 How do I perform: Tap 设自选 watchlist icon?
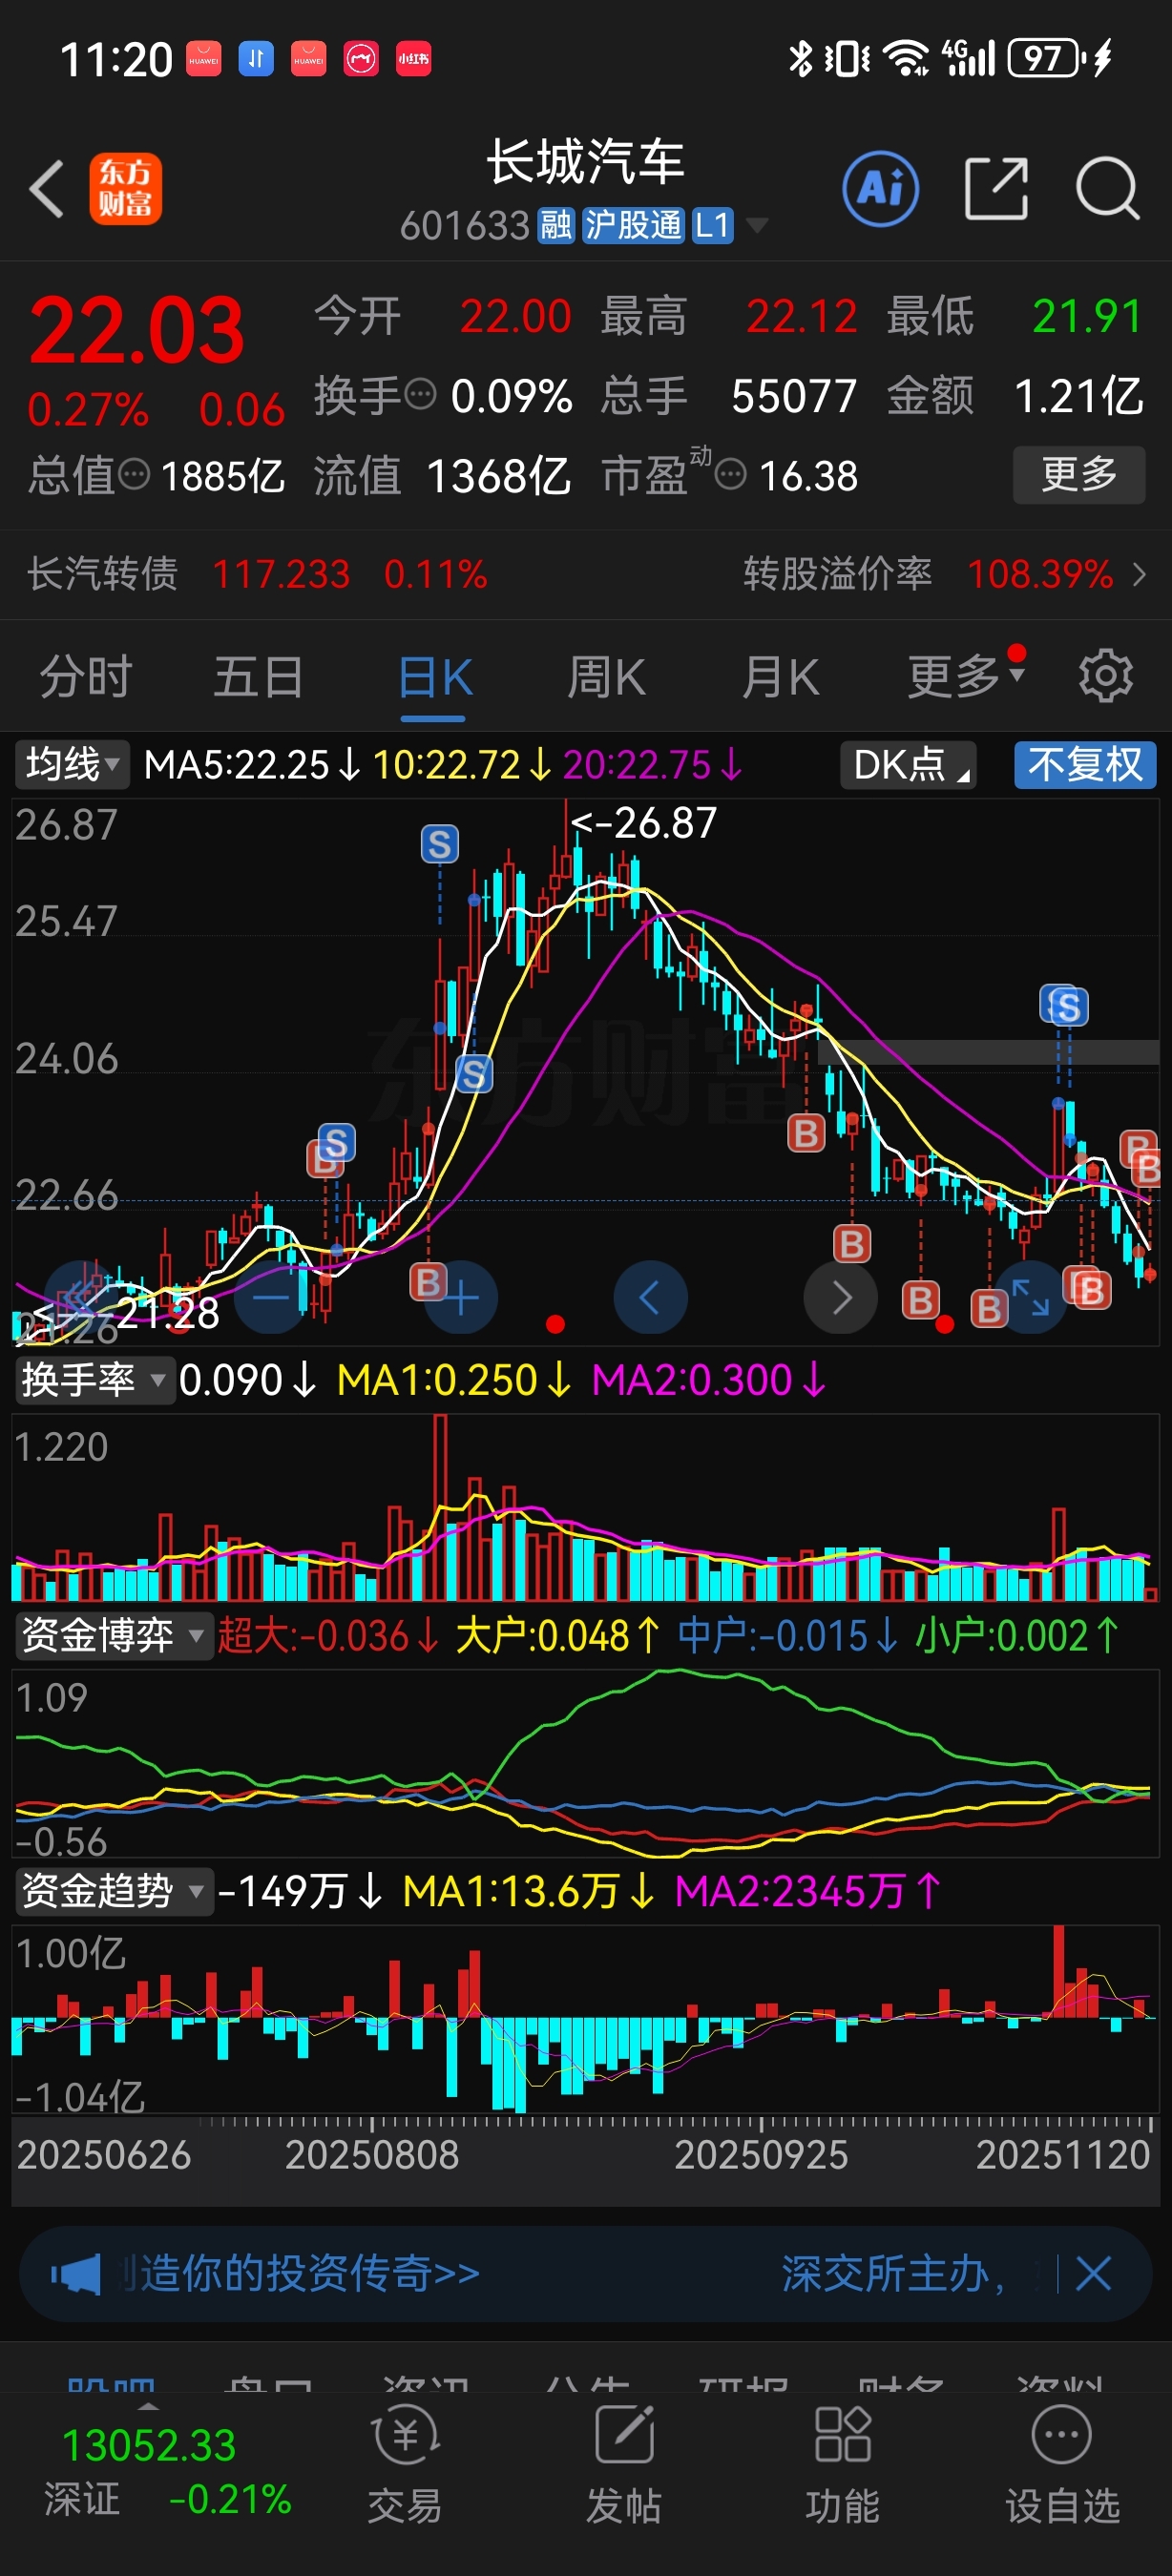1062,2463
